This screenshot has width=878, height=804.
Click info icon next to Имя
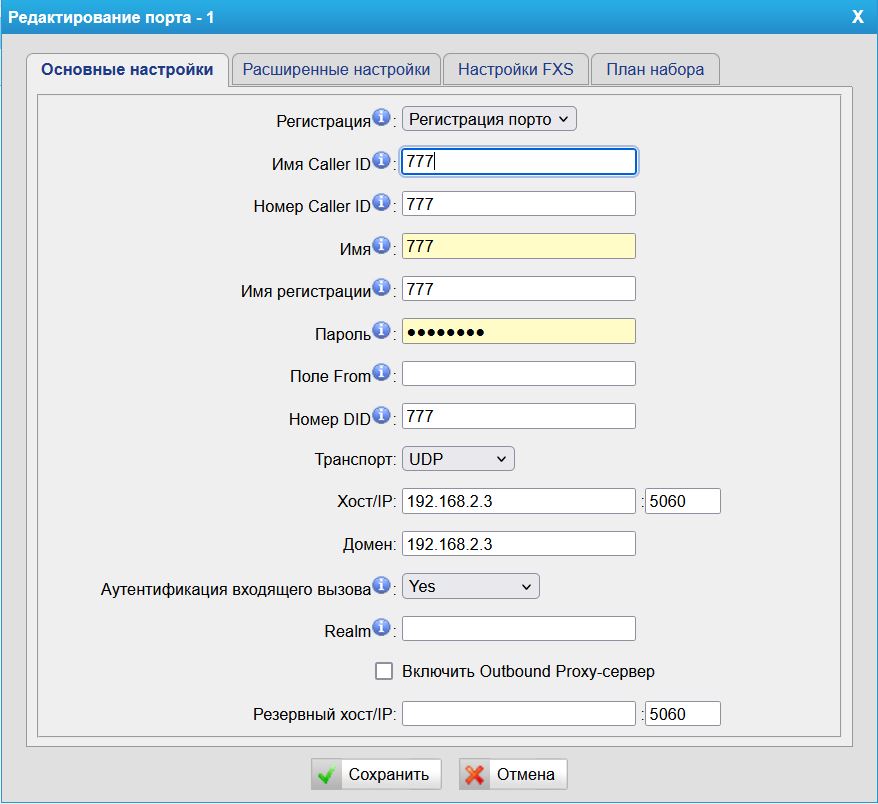click(x=381, y=245)
